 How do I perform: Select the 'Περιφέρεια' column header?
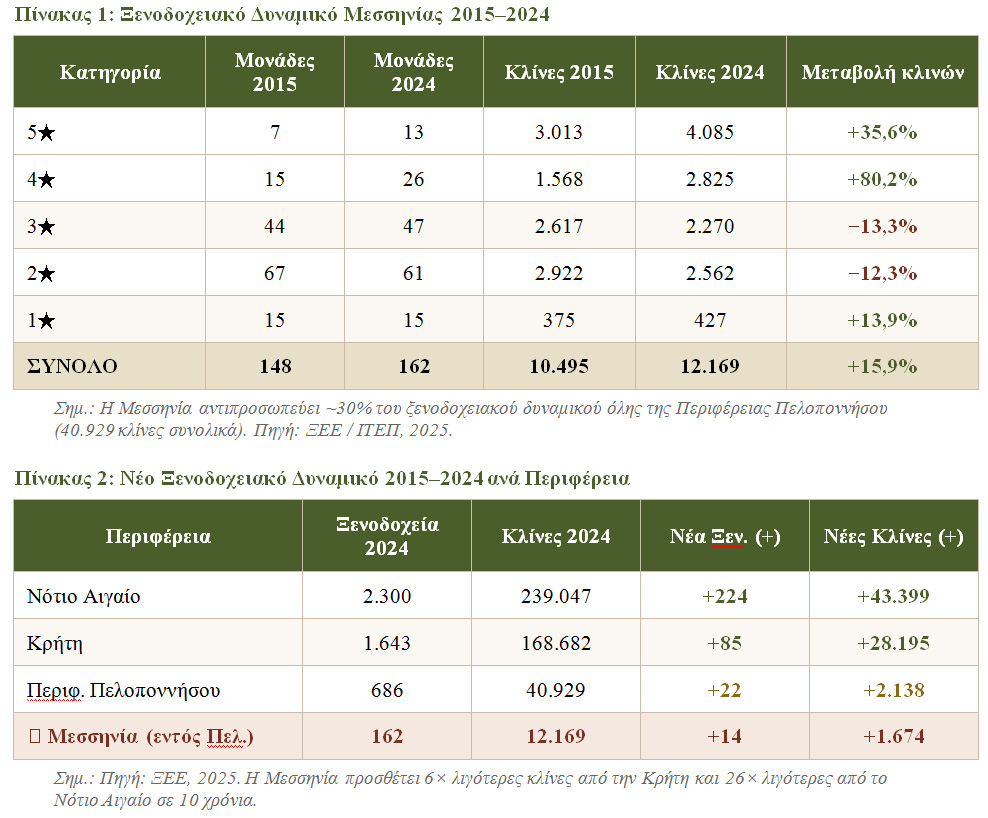click(158, 536)
